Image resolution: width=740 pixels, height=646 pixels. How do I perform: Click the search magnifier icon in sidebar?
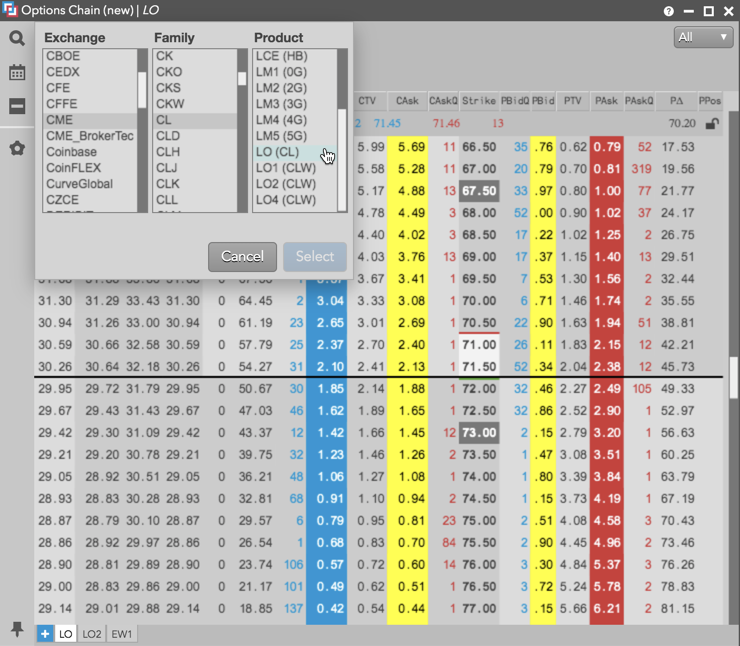[x=17, y=39]
